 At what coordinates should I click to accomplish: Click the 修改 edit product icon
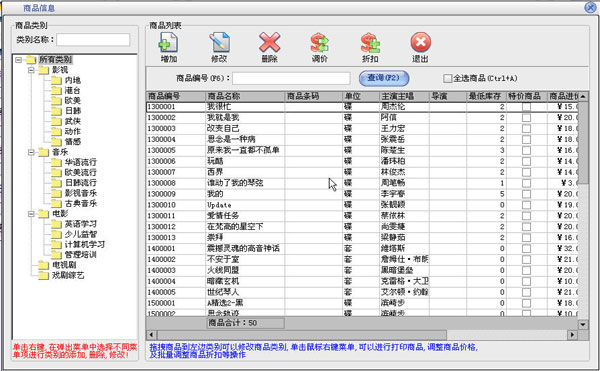[x=219, y=42]
